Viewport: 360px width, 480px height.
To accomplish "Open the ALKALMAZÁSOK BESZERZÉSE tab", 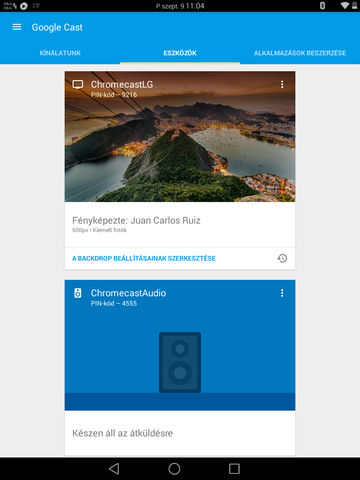I will pos(300,53).
